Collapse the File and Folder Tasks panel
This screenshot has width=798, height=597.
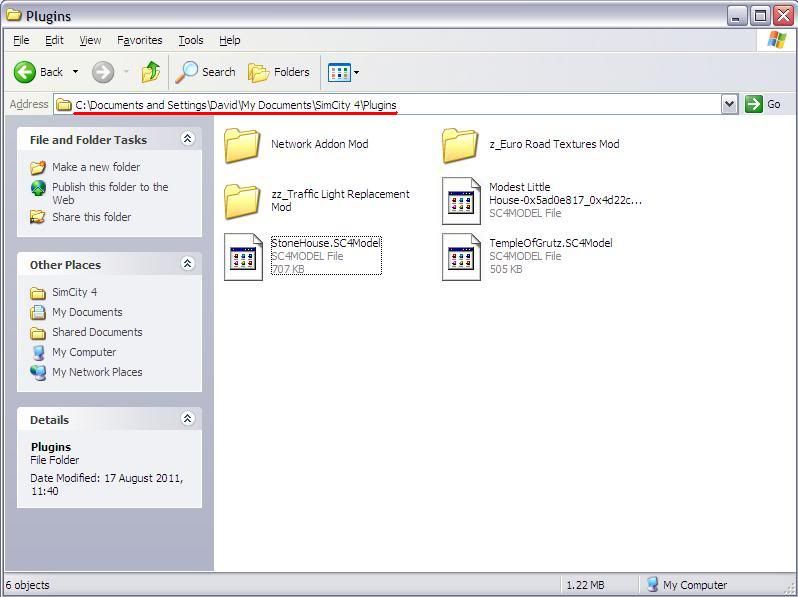click(x=187, y=139)
